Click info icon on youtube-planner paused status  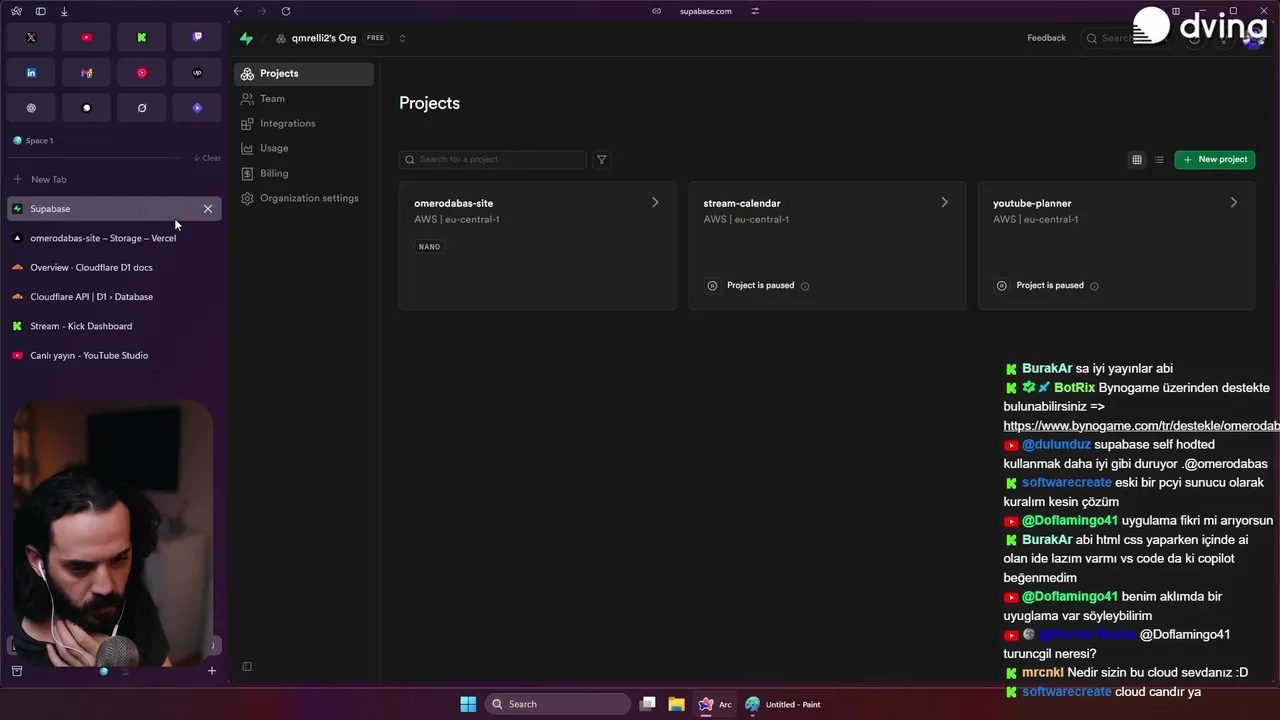point(1094,286)
